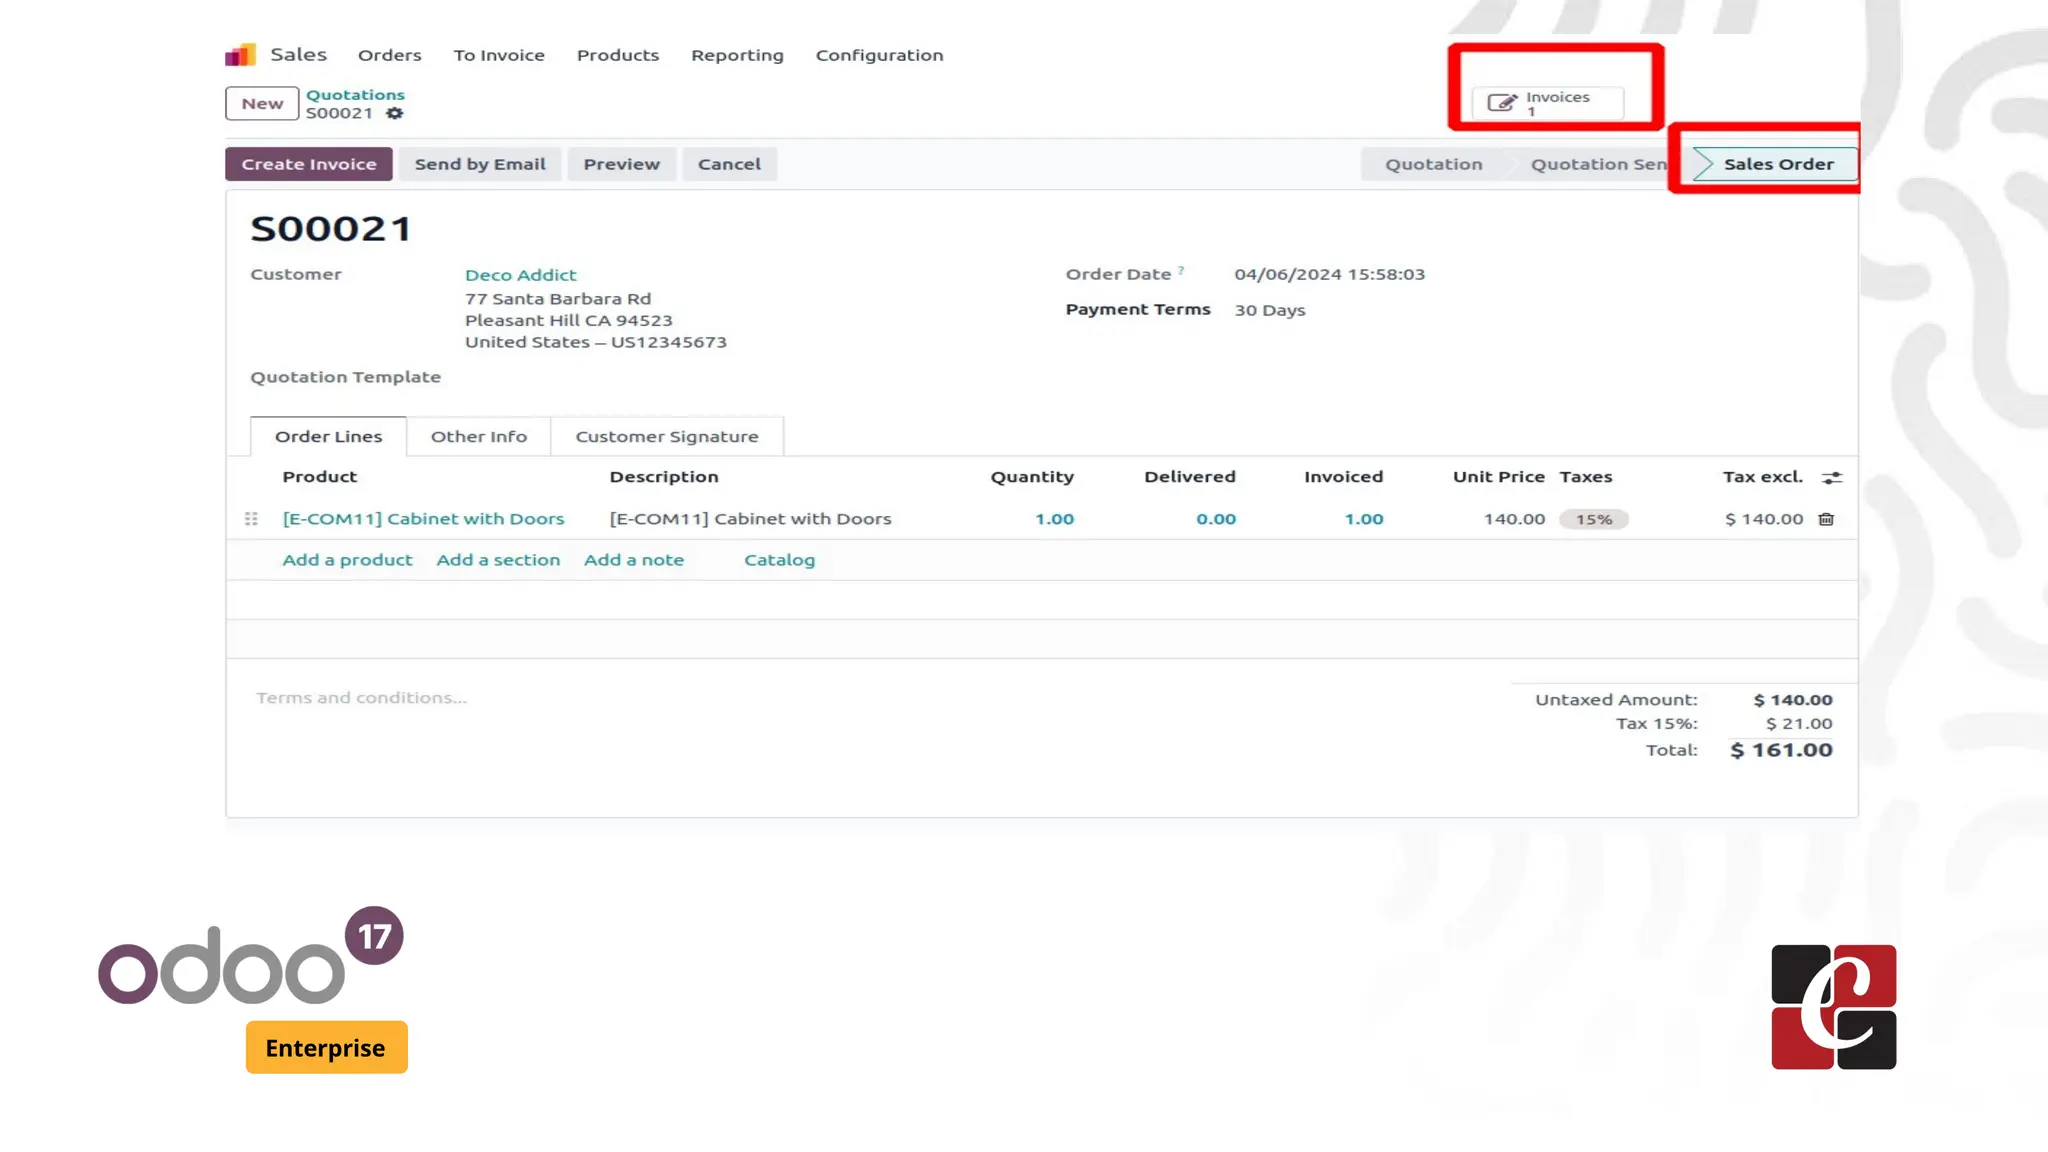
Task: Expand the Reporting menu
Action: (737, 55)
